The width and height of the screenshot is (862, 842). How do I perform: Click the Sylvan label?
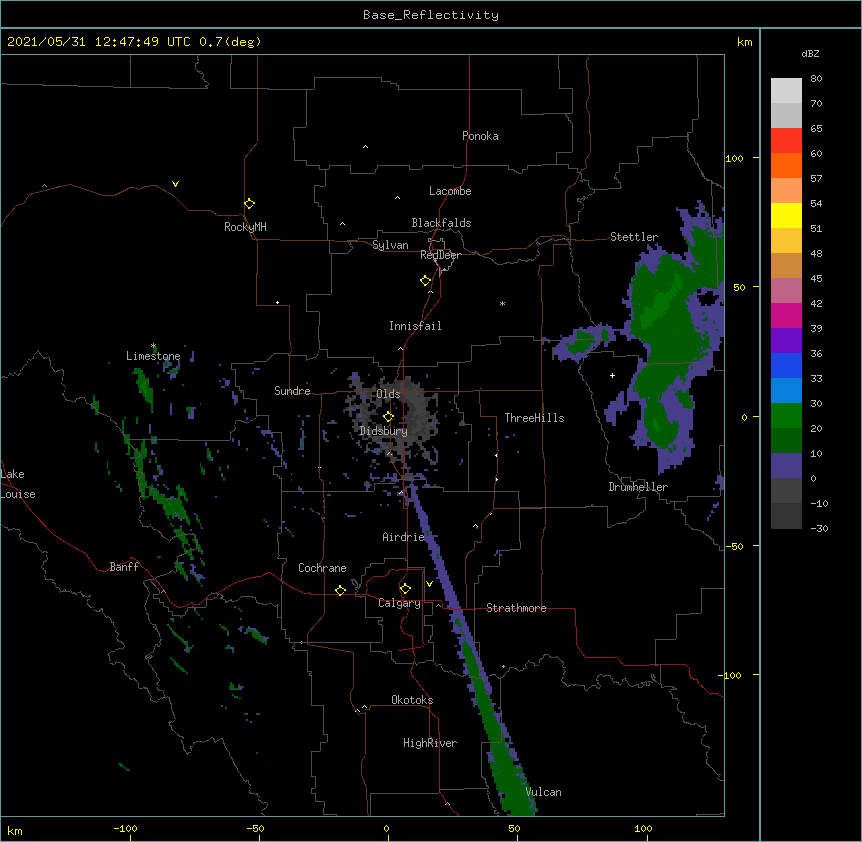390,245
